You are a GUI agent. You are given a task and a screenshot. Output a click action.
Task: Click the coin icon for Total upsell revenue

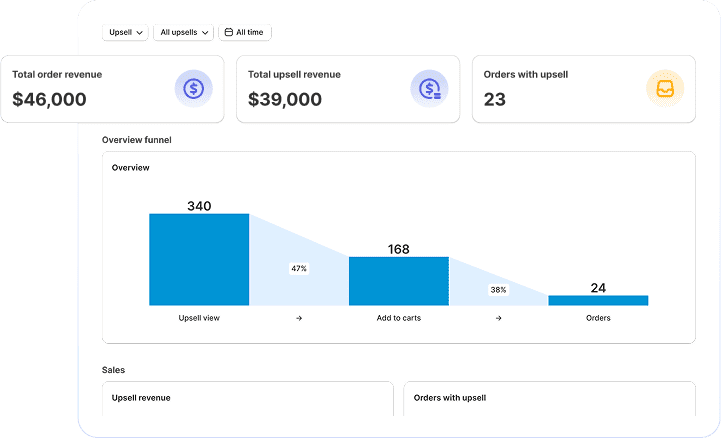coord(430,89)
